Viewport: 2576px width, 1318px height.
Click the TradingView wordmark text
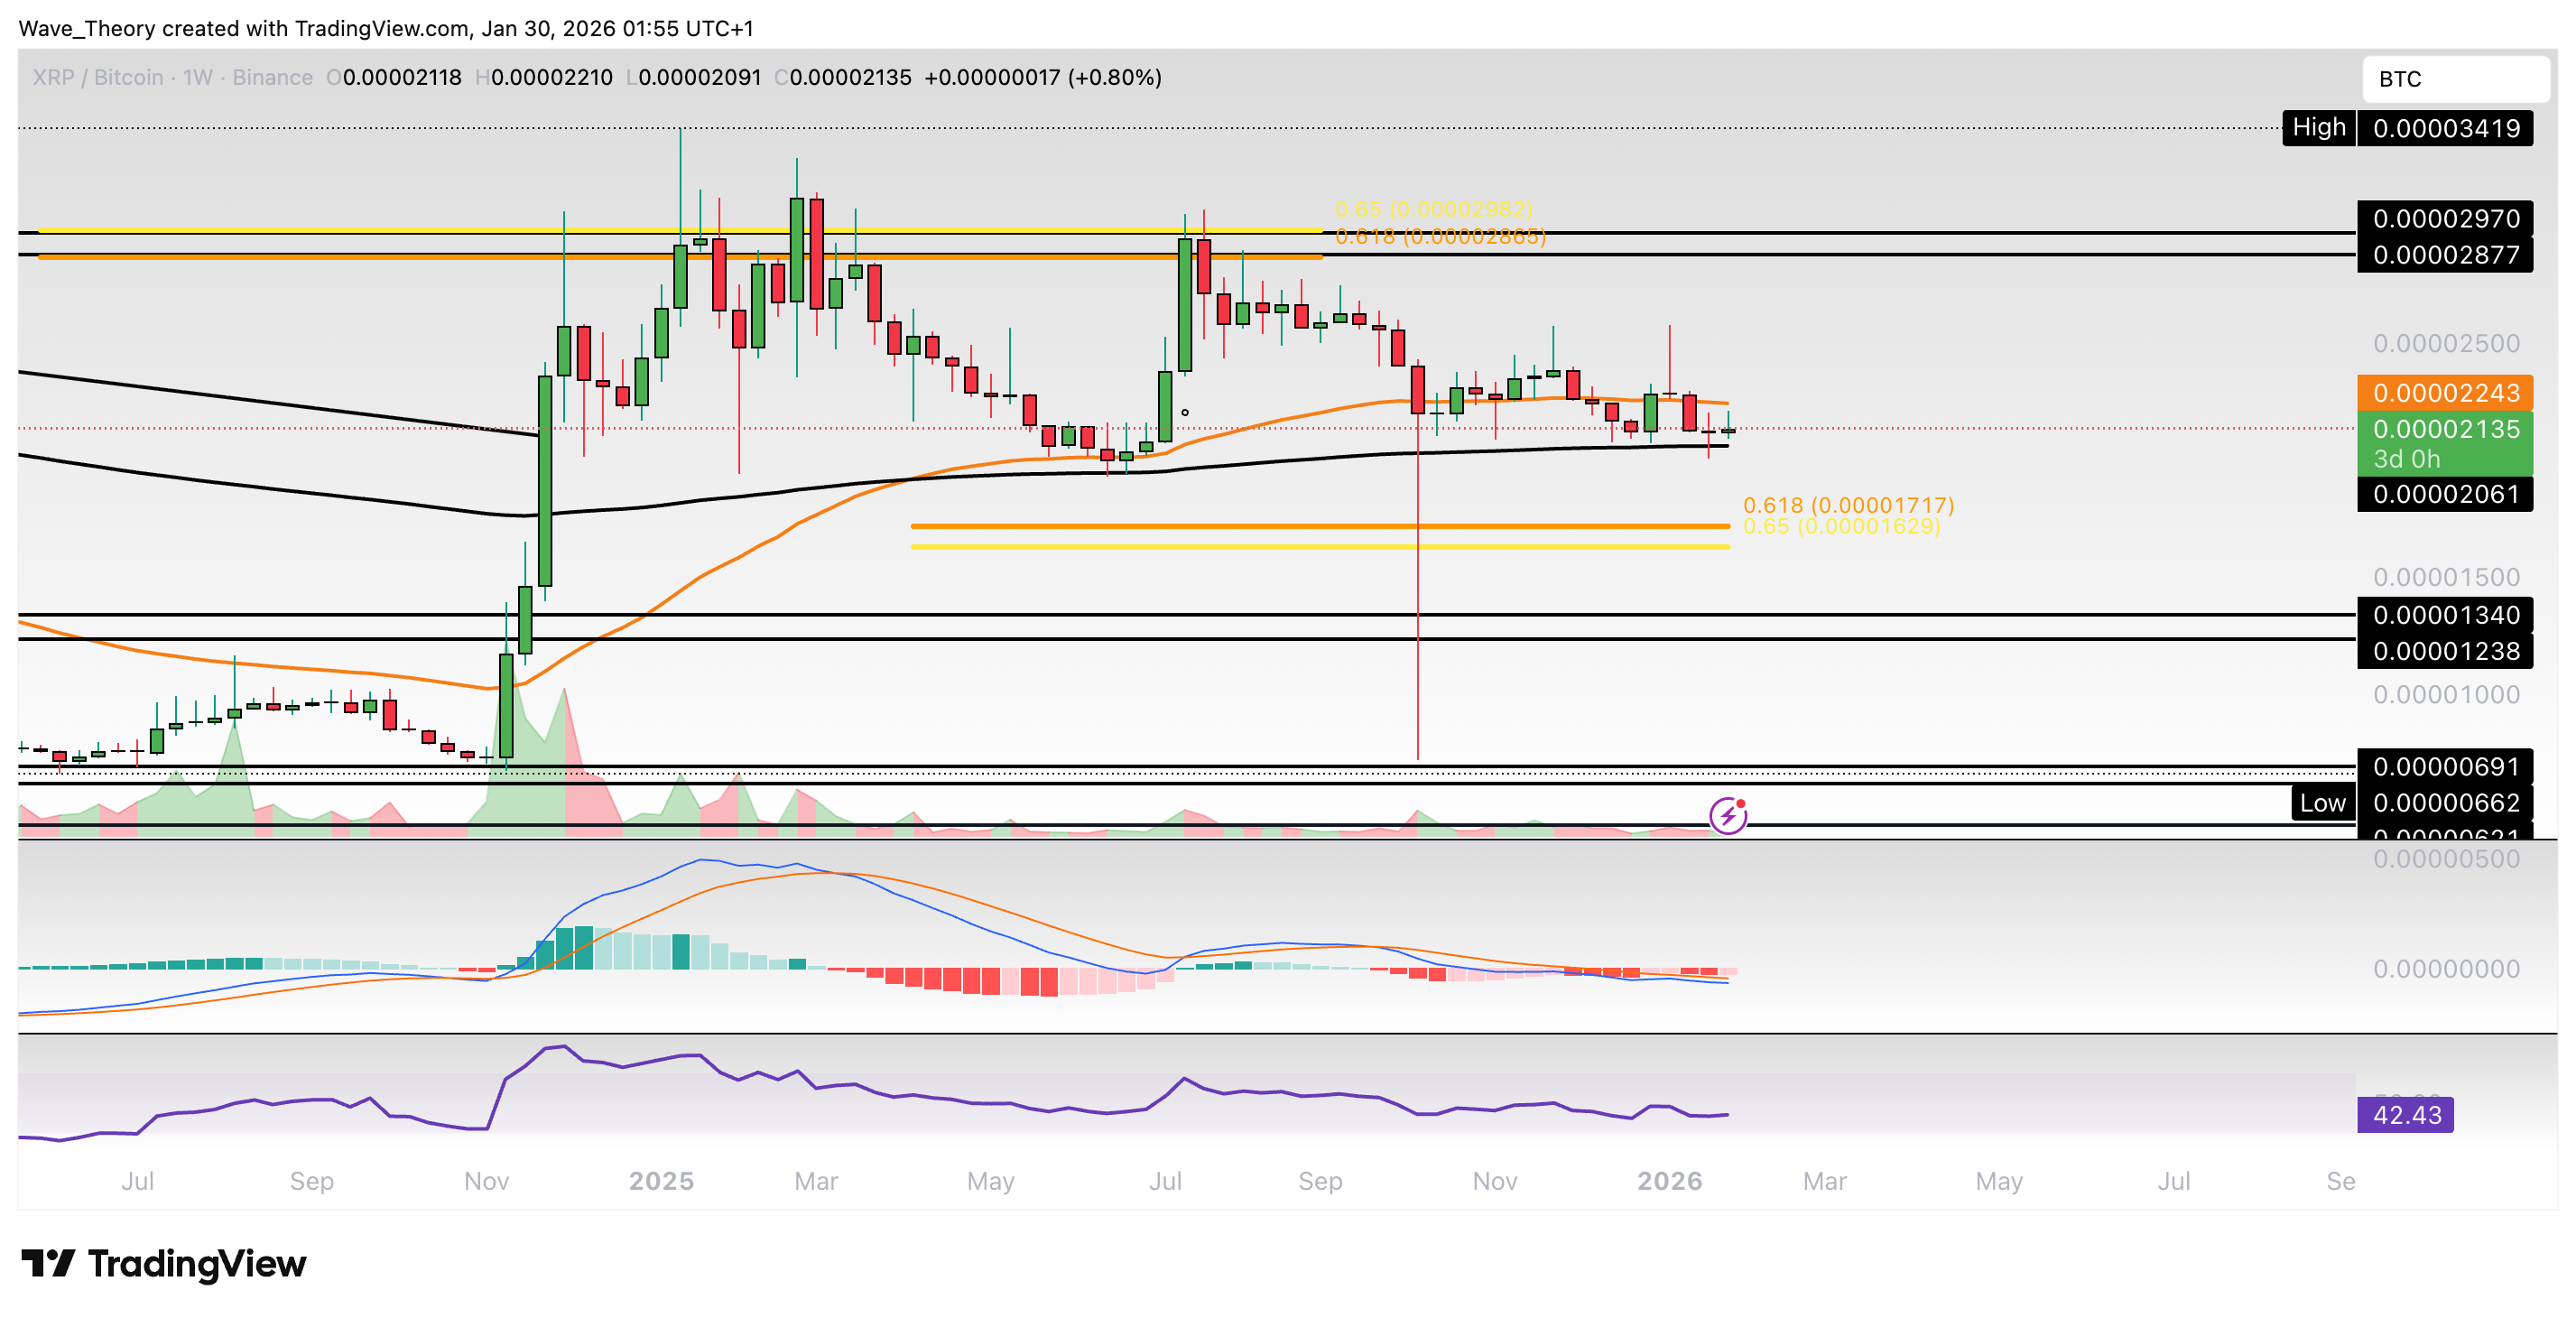[197, 1263]
